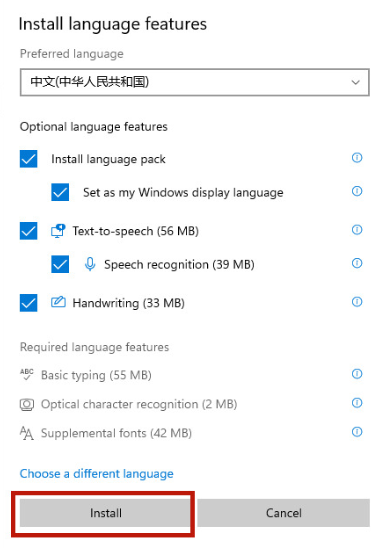Open info for Install language pack
Image resolution: width=381 pixels, height=551 pixels.
[x=357, y=158]
